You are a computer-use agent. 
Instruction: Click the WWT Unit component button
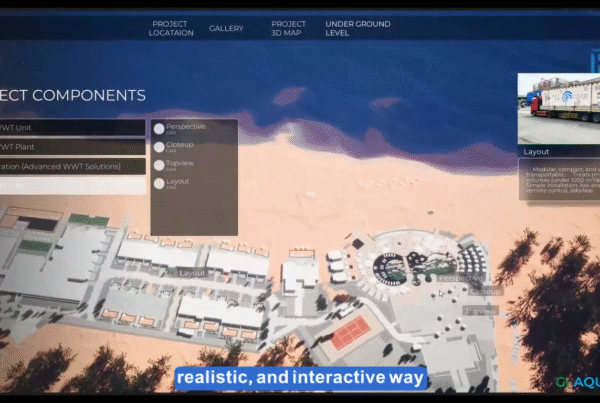(72, 128)
